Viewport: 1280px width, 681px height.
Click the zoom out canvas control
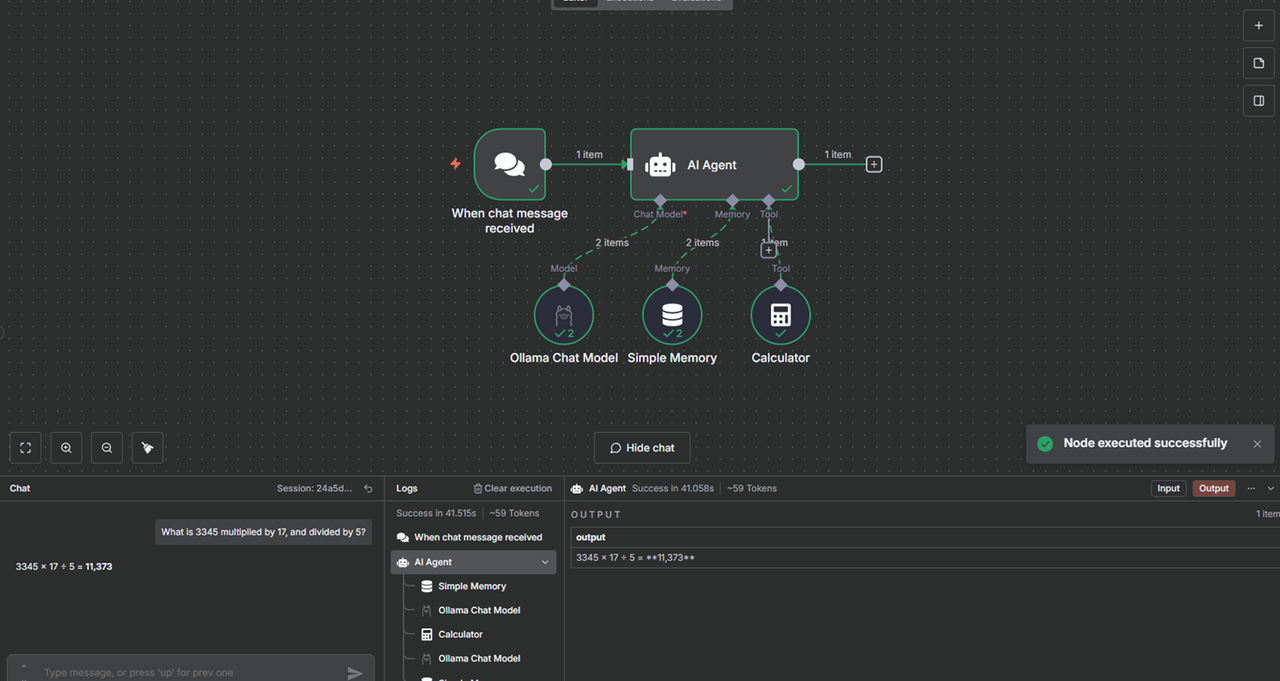click(107, 447)
